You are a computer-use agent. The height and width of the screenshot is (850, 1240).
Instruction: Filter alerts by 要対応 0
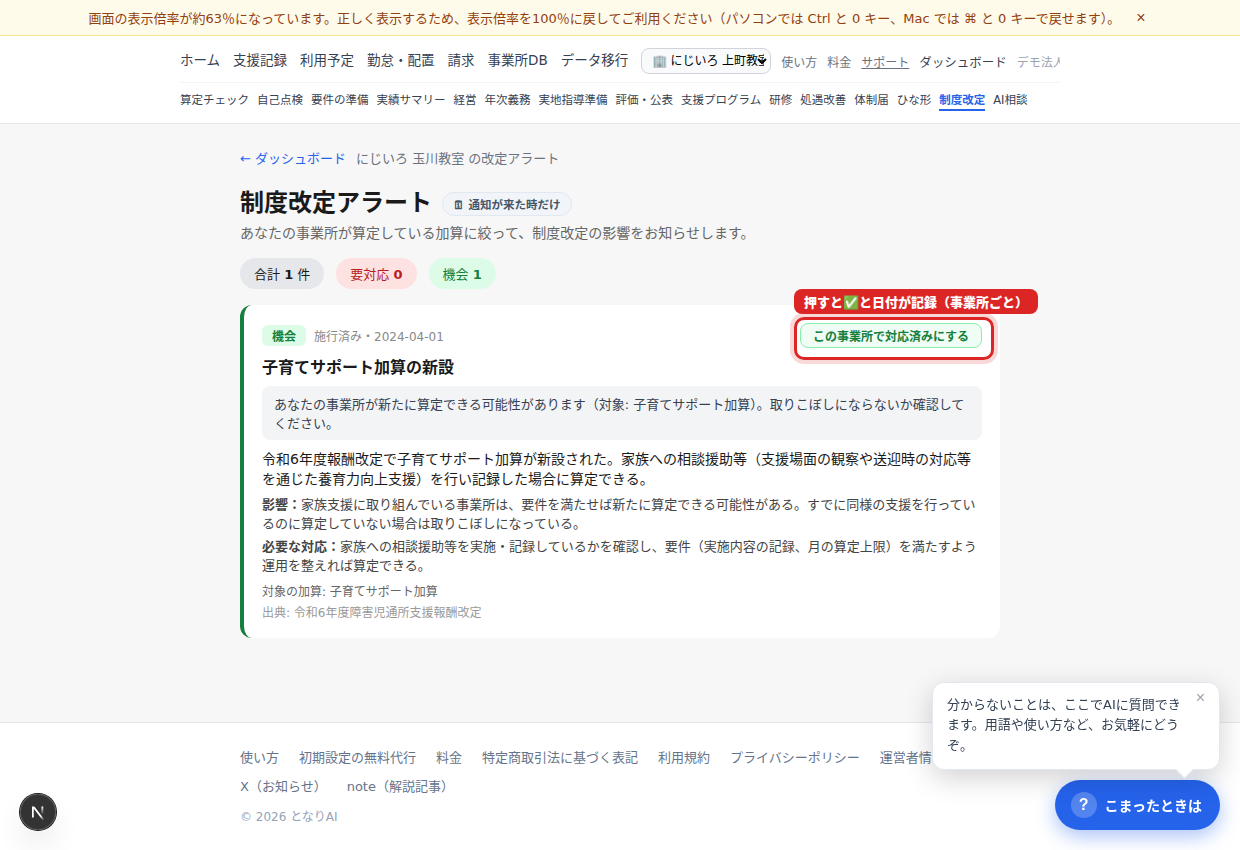pyautogui.click(x=376, y=274)
